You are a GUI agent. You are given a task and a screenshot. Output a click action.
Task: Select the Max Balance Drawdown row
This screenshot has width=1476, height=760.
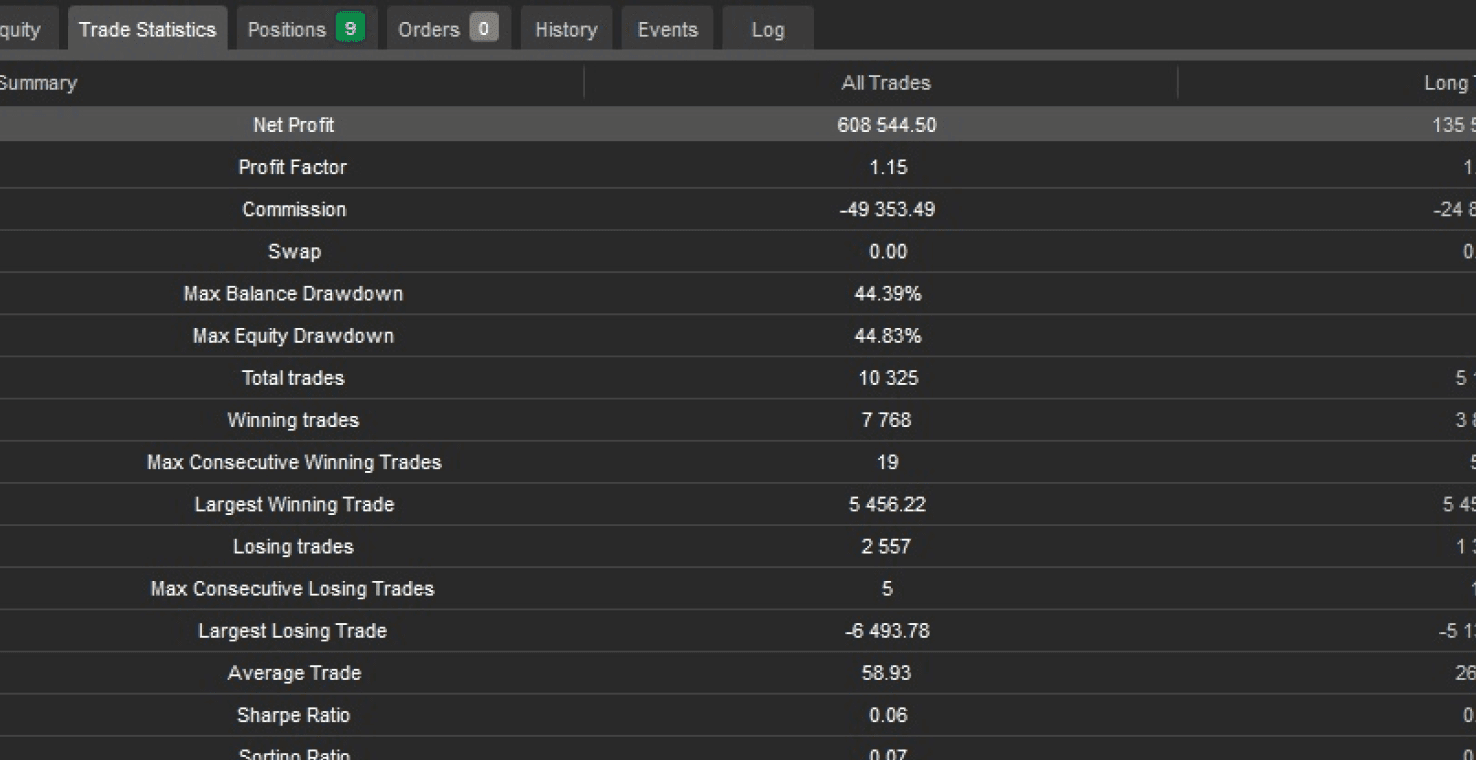coord(738,293)
